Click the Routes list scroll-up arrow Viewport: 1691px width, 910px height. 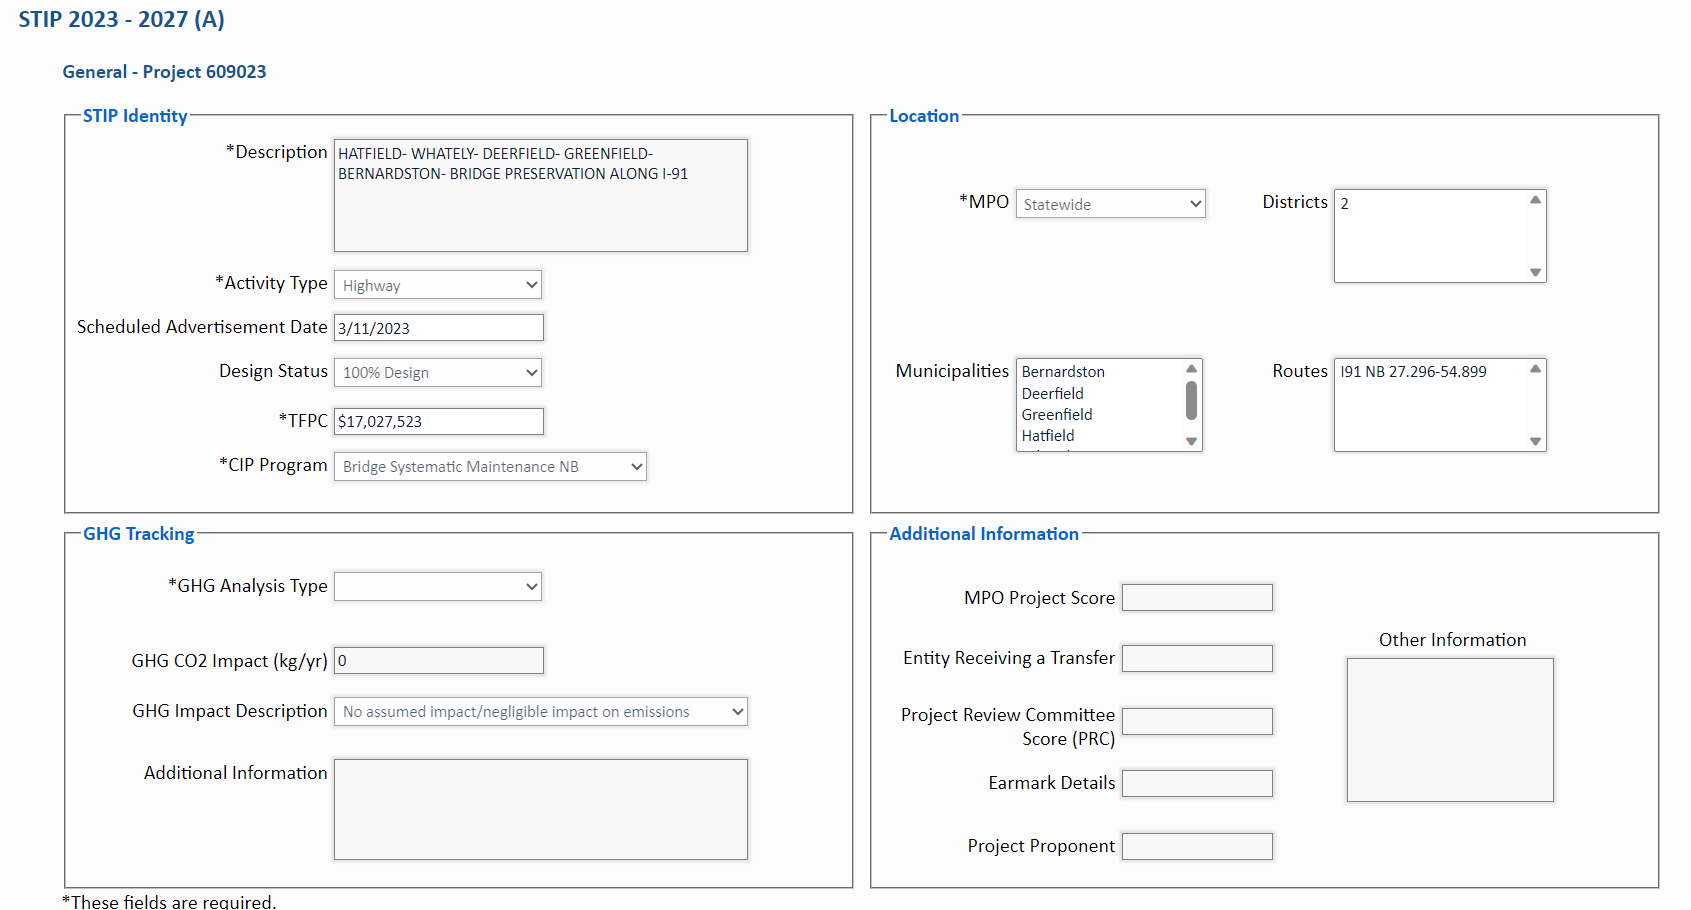tap(1536, 368)
